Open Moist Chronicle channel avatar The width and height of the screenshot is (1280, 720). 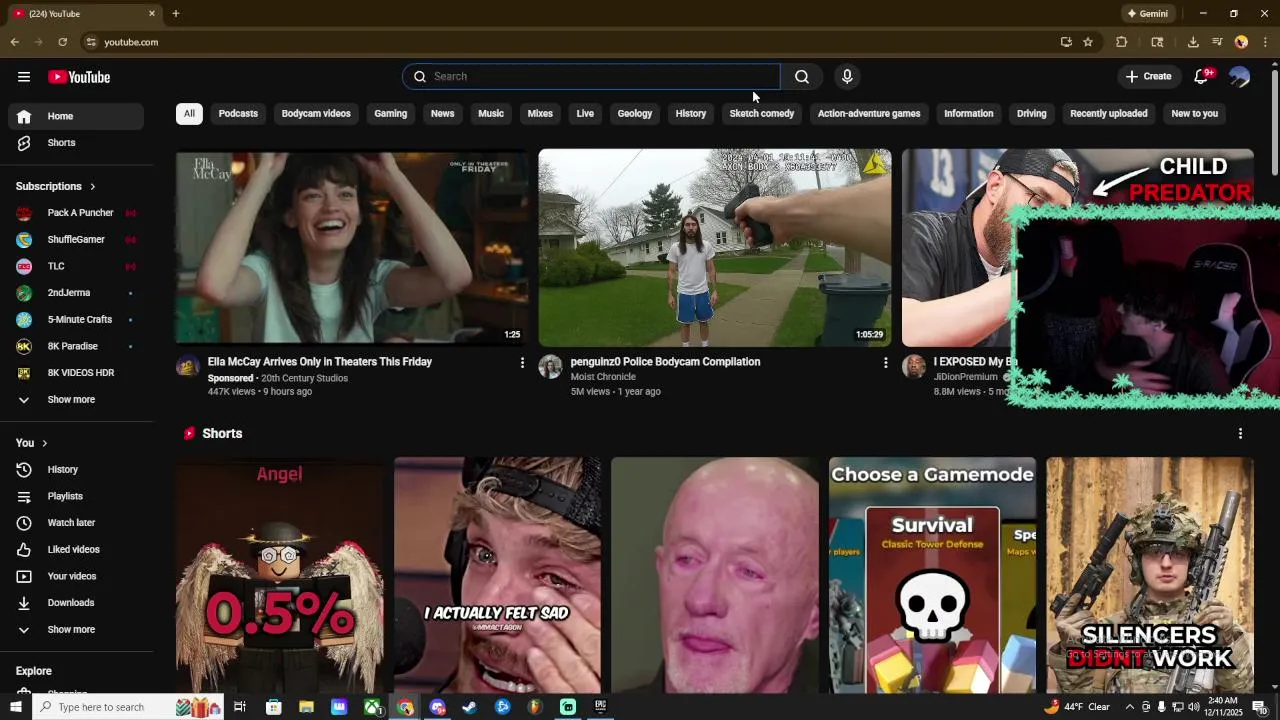pos(550,367)
